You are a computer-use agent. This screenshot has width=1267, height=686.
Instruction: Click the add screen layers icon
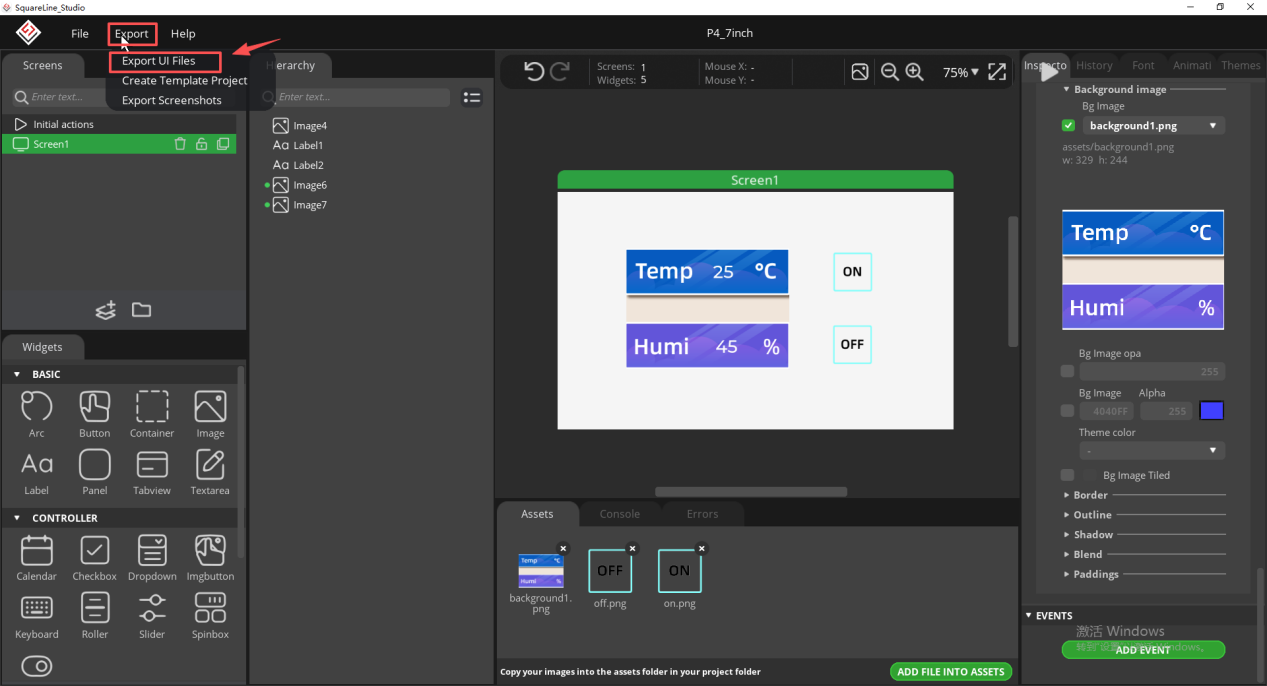tap(106, 310)
